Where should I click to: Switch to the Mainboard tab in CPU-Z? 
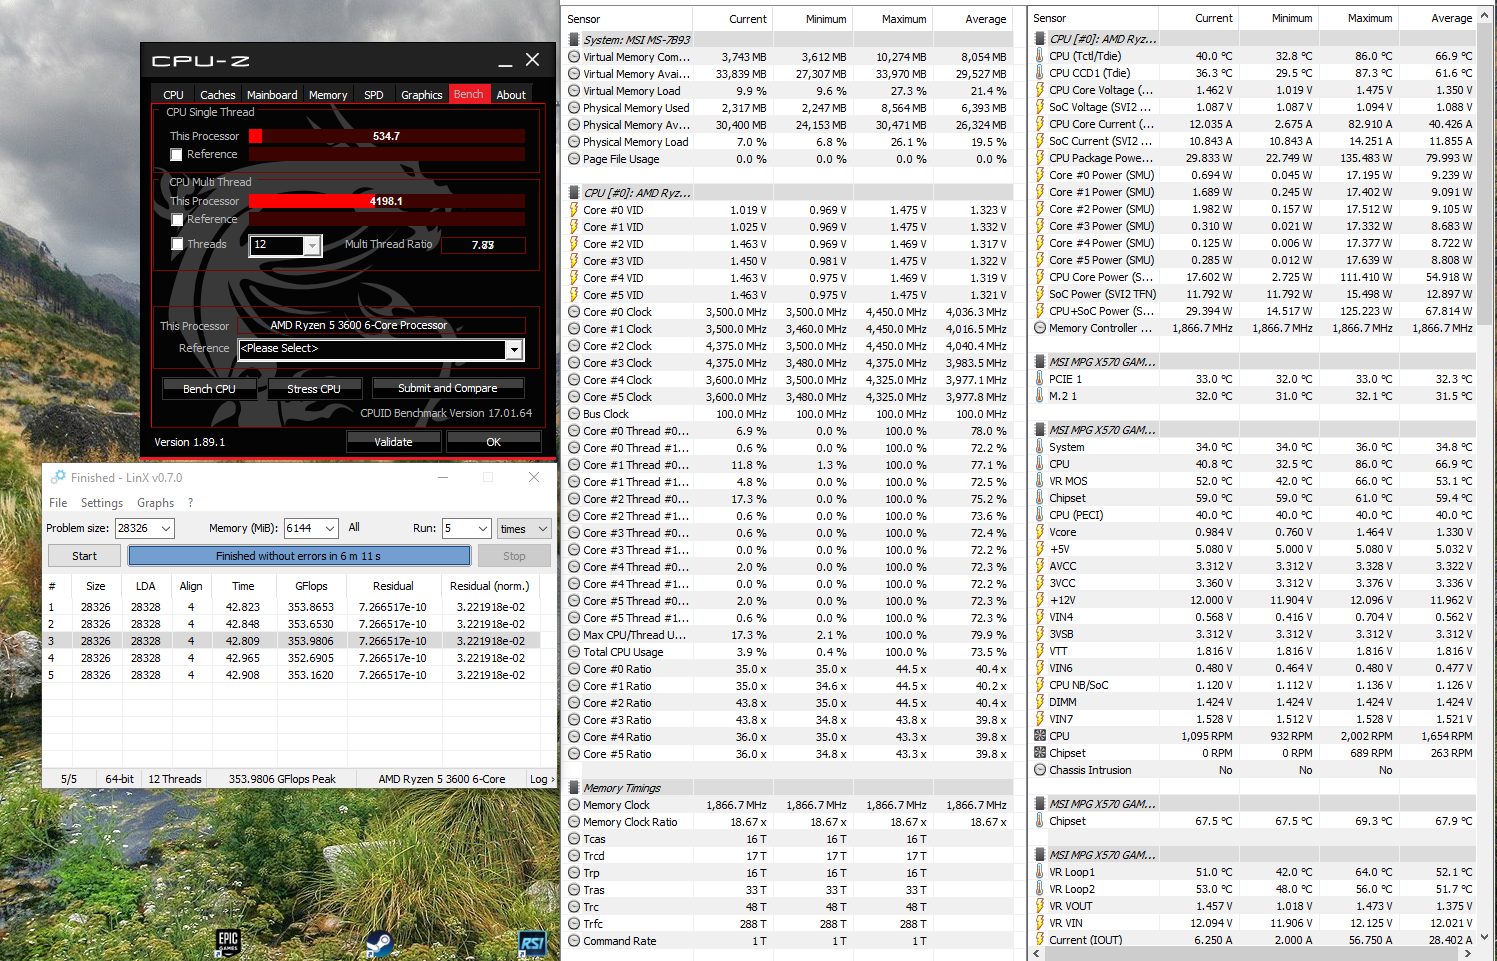[272, 95]
